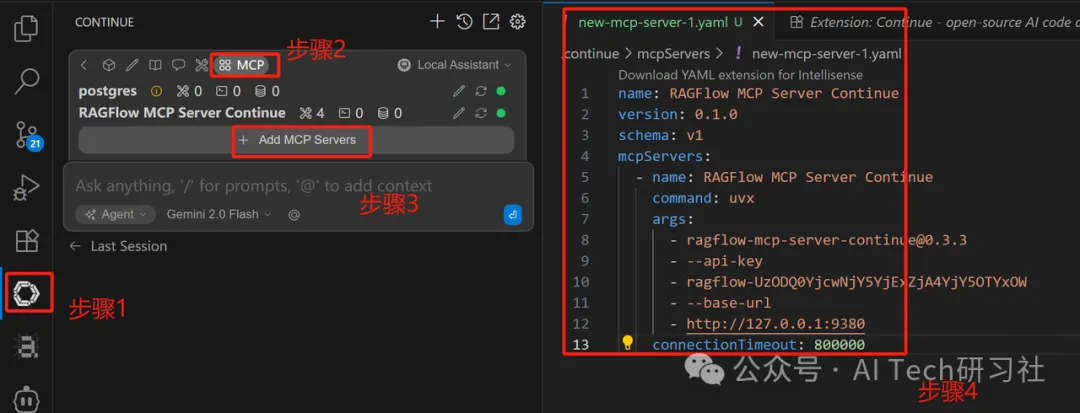Screen dimensions: 1080x413
Task: Click RAGFlow server green status indicator
Action: (501, 113)
